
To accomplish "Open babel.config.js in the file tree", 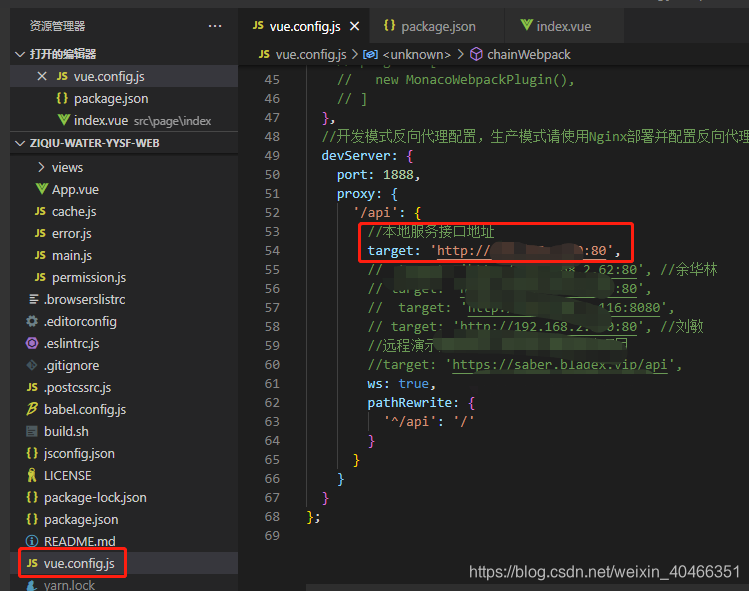I will tap(124, 409).
